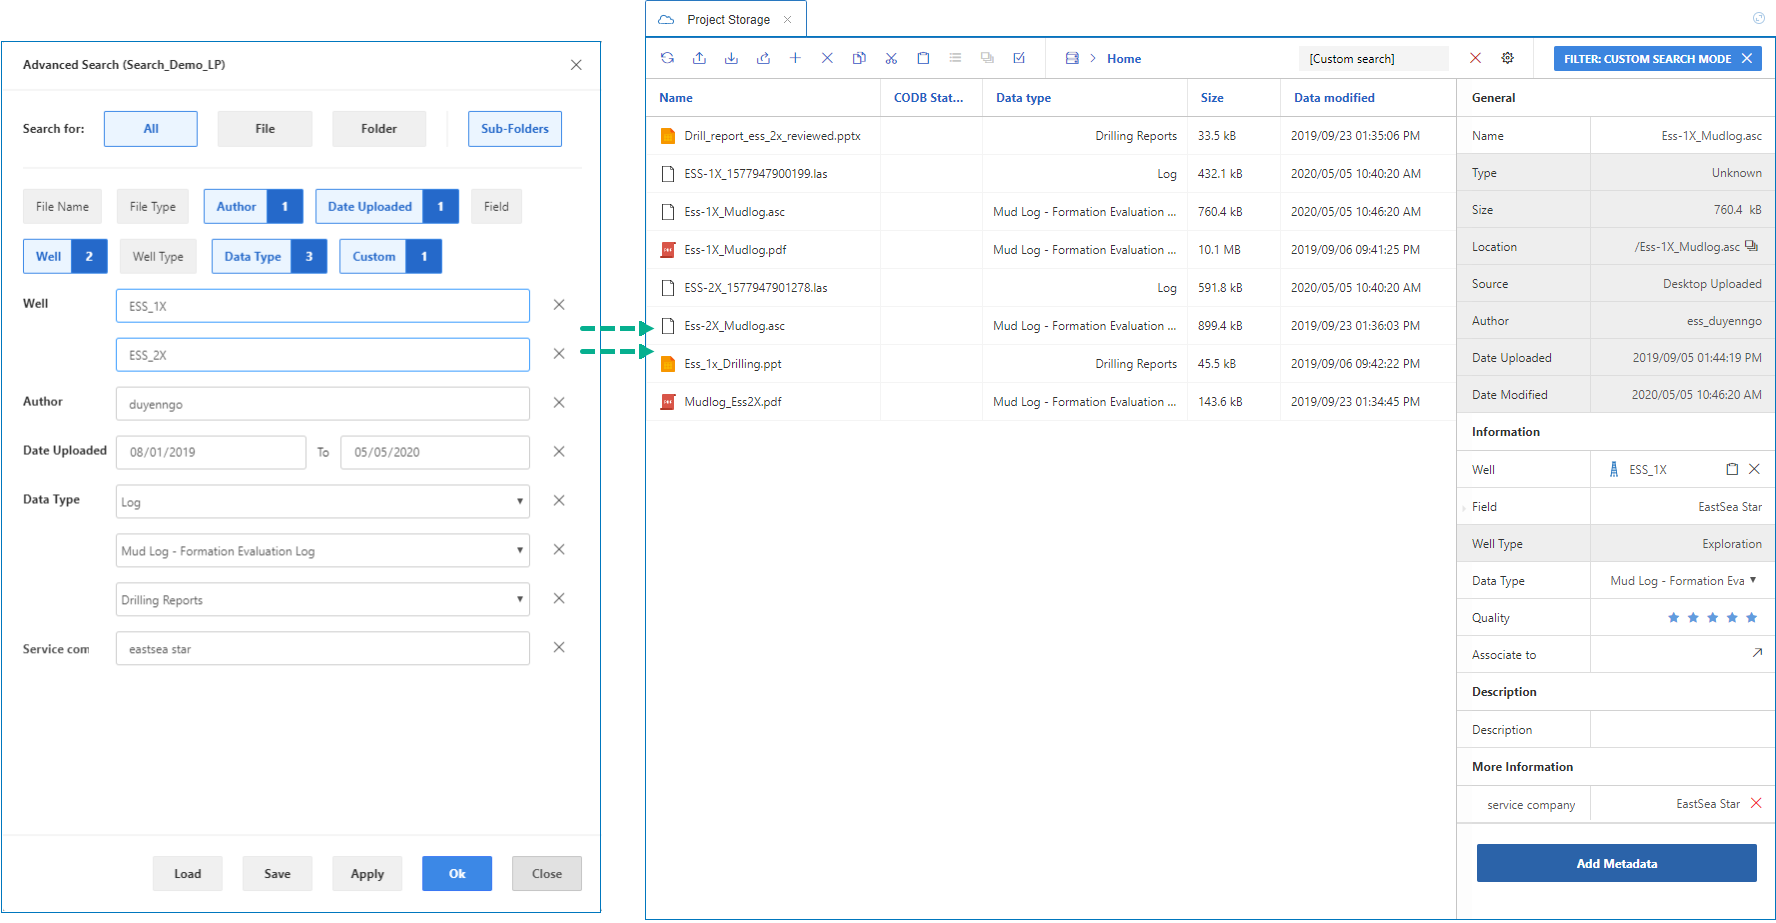Click the download icon in the toolbar
Screen dimensions: 1776x923
(731, 58)
